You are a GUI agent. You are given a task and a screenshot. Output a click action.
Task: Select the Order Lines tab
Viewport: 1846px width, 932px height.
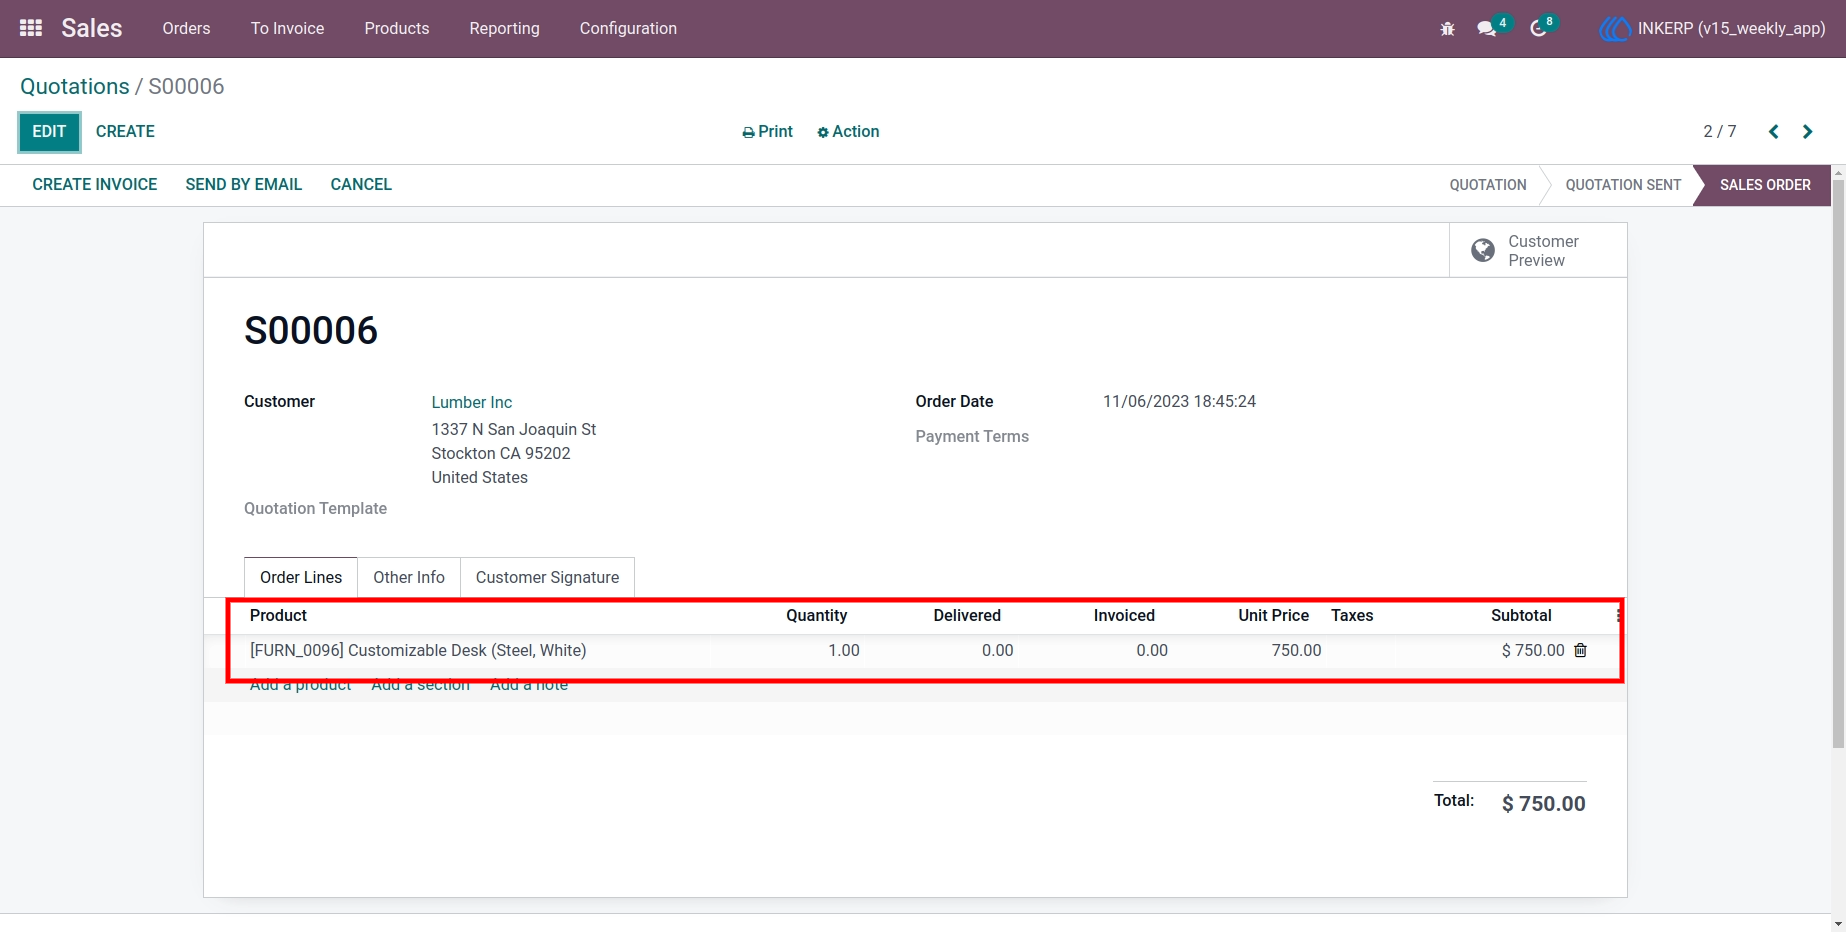click(301, 577)
